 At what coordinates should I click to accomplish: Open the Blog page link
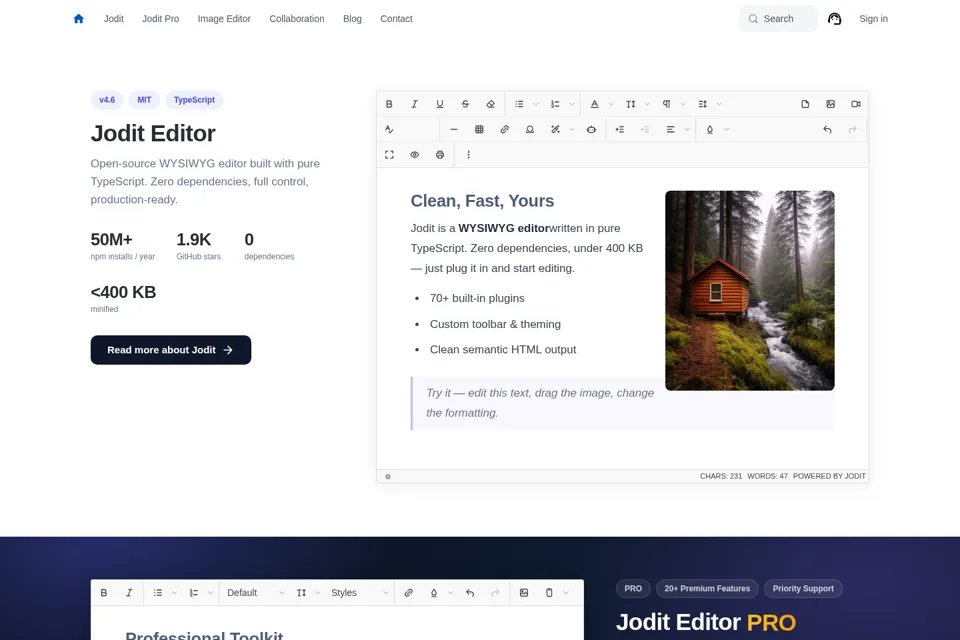pos(352,19)
